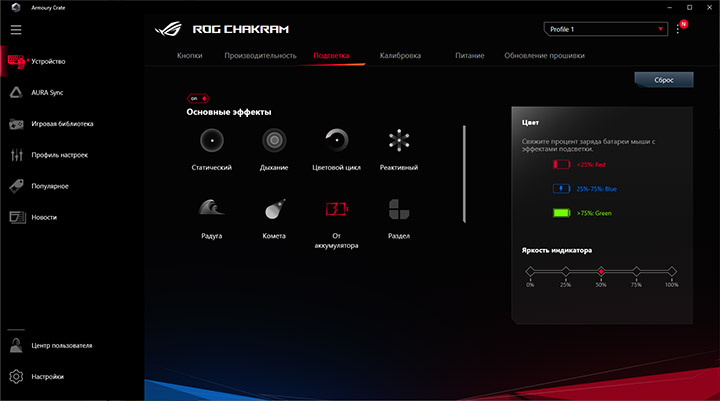The image size is (720, 401).
Task: Click the effects list vertical scrollbar
Action: click(x=464, y=174)
